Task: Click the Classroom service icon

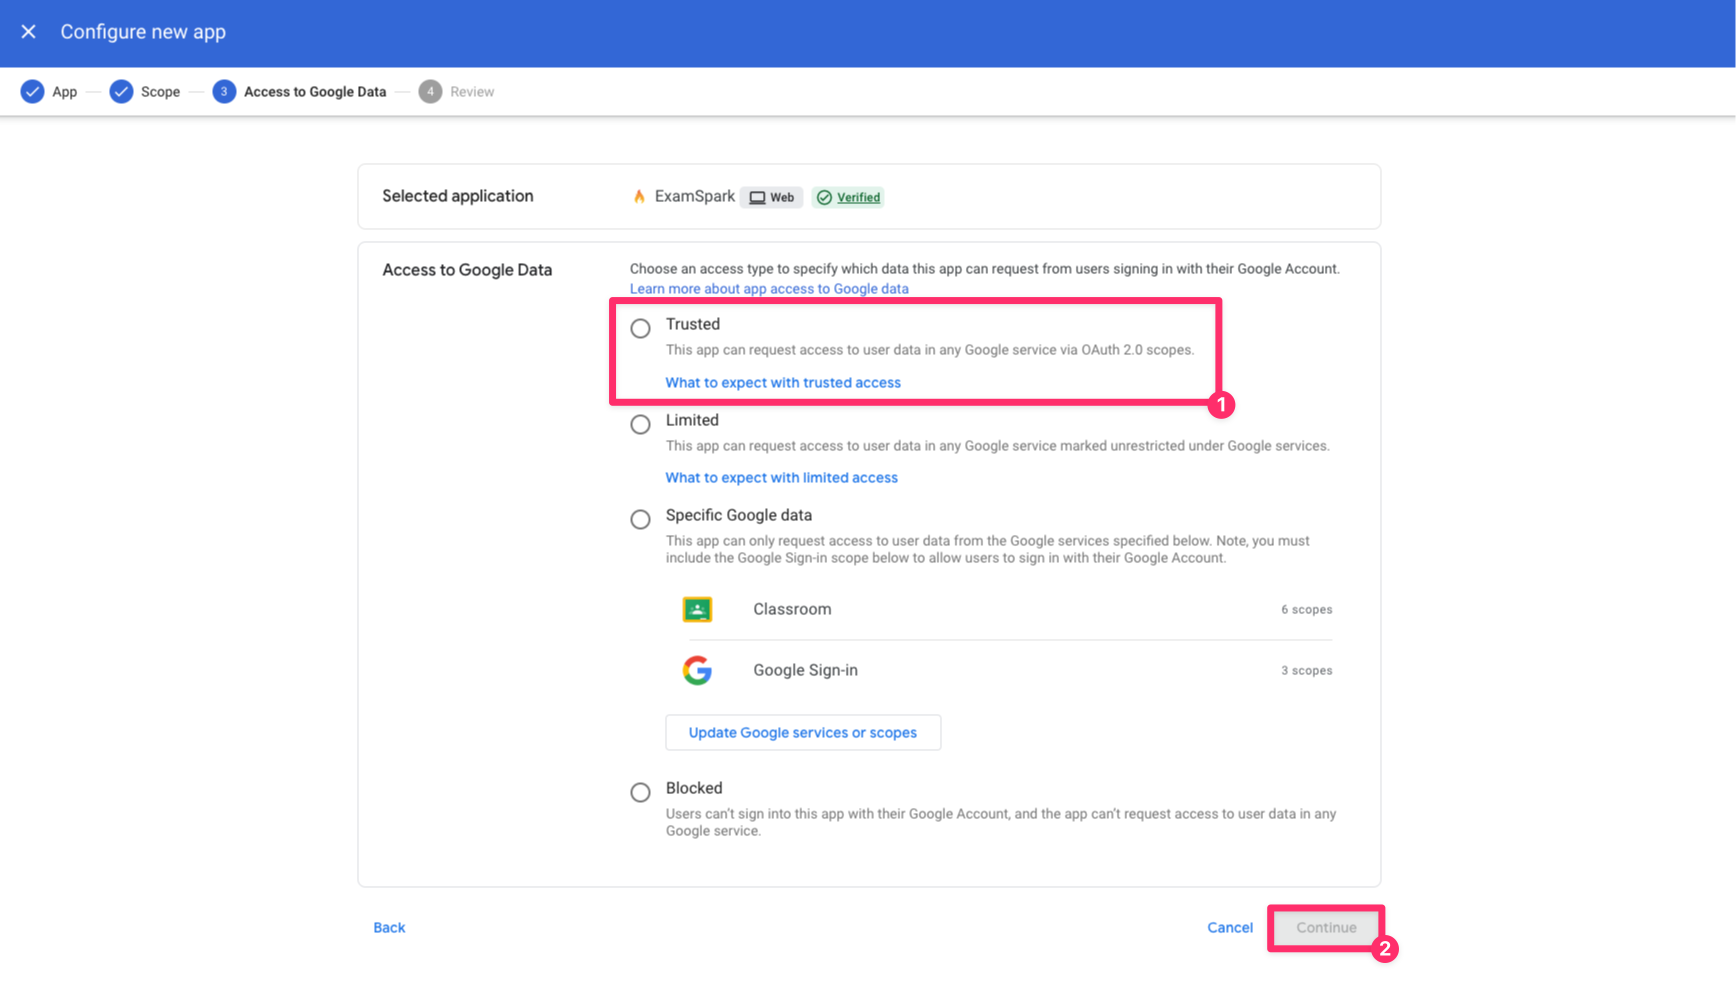Action: [x=697, y=609]
